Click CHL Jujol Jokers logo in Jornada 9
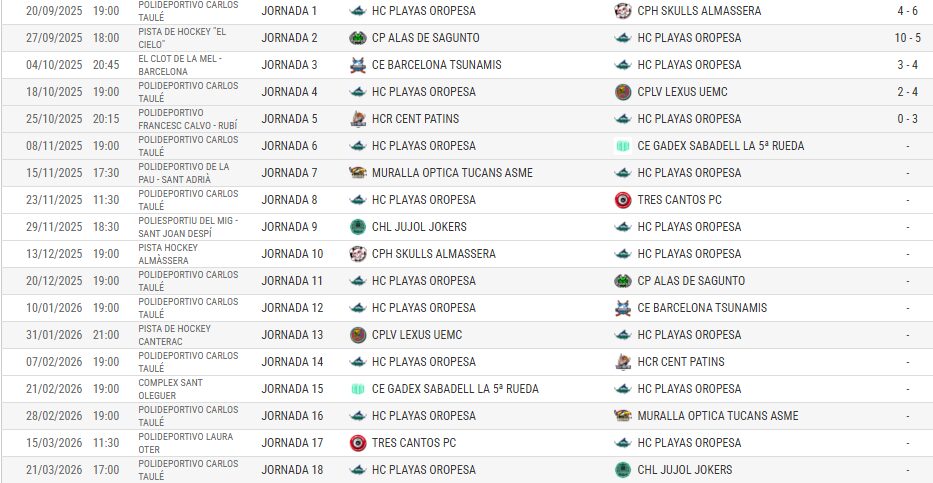The height and width of the screenshot is (483, 933). pyautogui.click(x=358, y=227)
